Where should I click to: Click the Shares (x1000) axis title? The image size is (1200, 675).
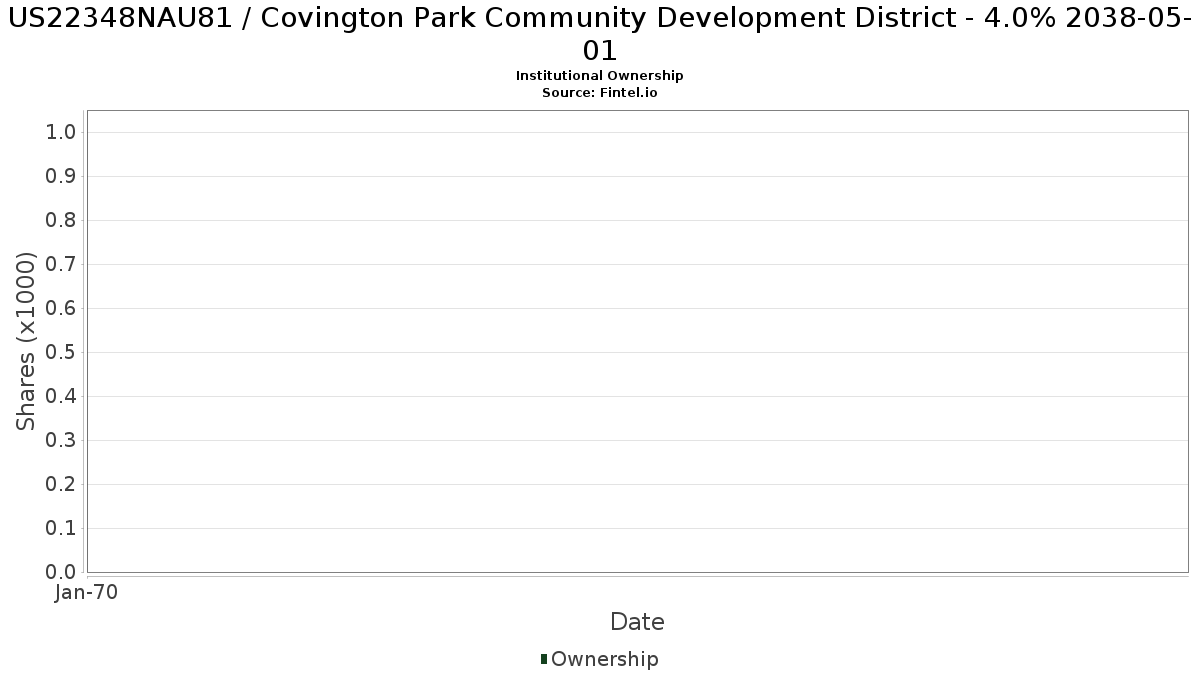point(27,341)
